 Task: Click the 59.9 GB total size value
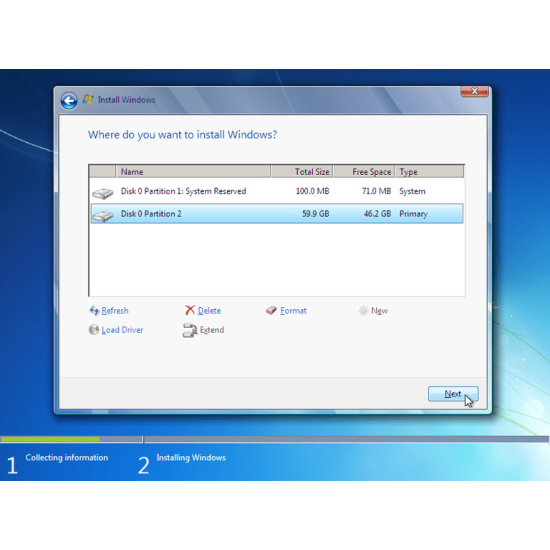click(x=315, y=214)
